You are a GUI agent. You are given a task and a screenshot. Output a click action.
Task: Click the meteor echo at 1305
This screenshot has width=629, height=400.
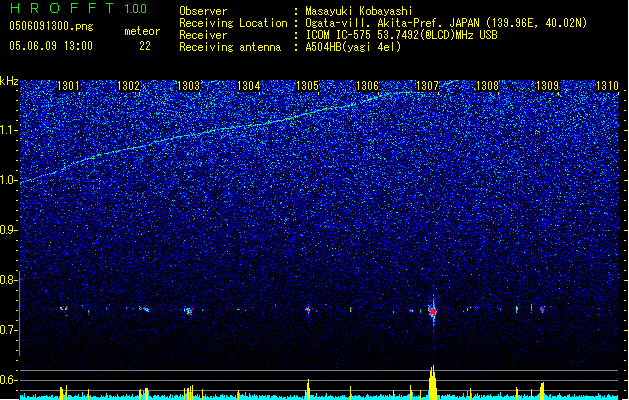point(308,309)
